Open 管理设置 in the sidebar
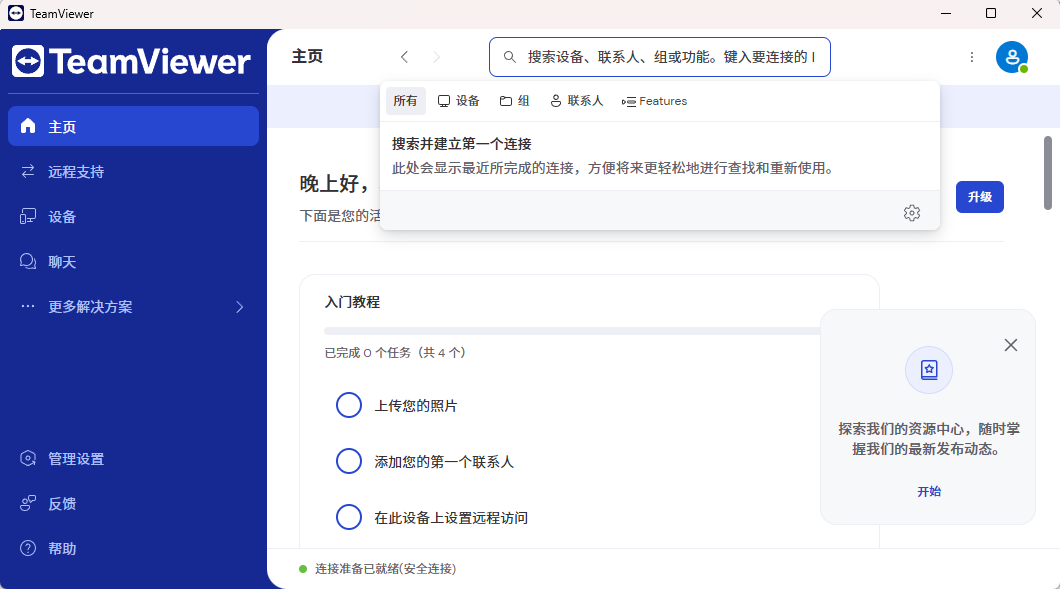 [28, 458]
